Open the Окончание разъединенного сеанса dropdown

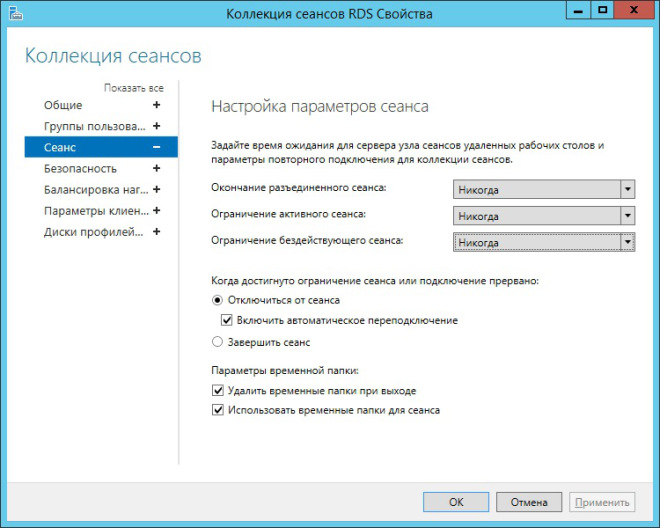(543, 189)
